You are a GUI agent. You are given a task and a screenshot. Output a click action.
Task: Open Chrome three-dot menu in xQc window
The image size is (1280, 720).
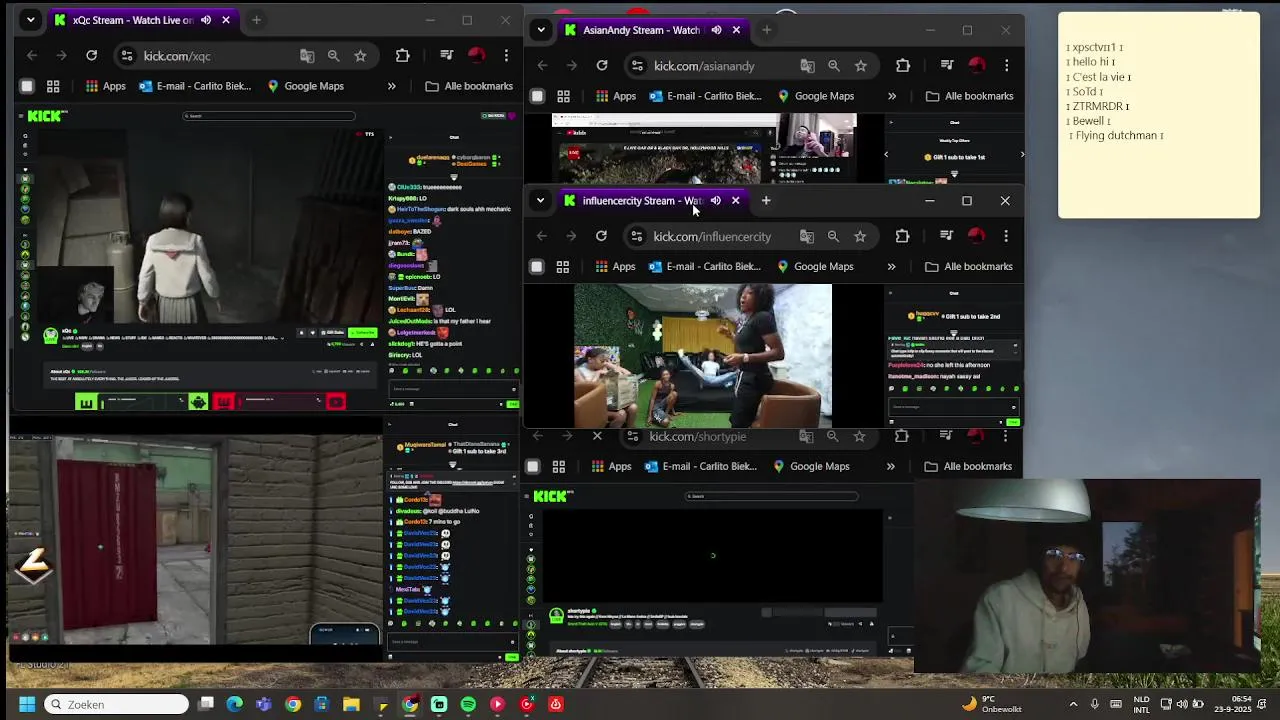point(506,56)
